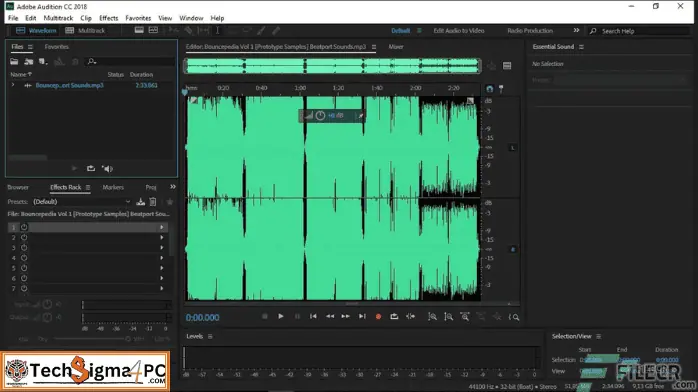Start recording with the red button
Viewport: 698px width, 392px height.
click(378, 317)
